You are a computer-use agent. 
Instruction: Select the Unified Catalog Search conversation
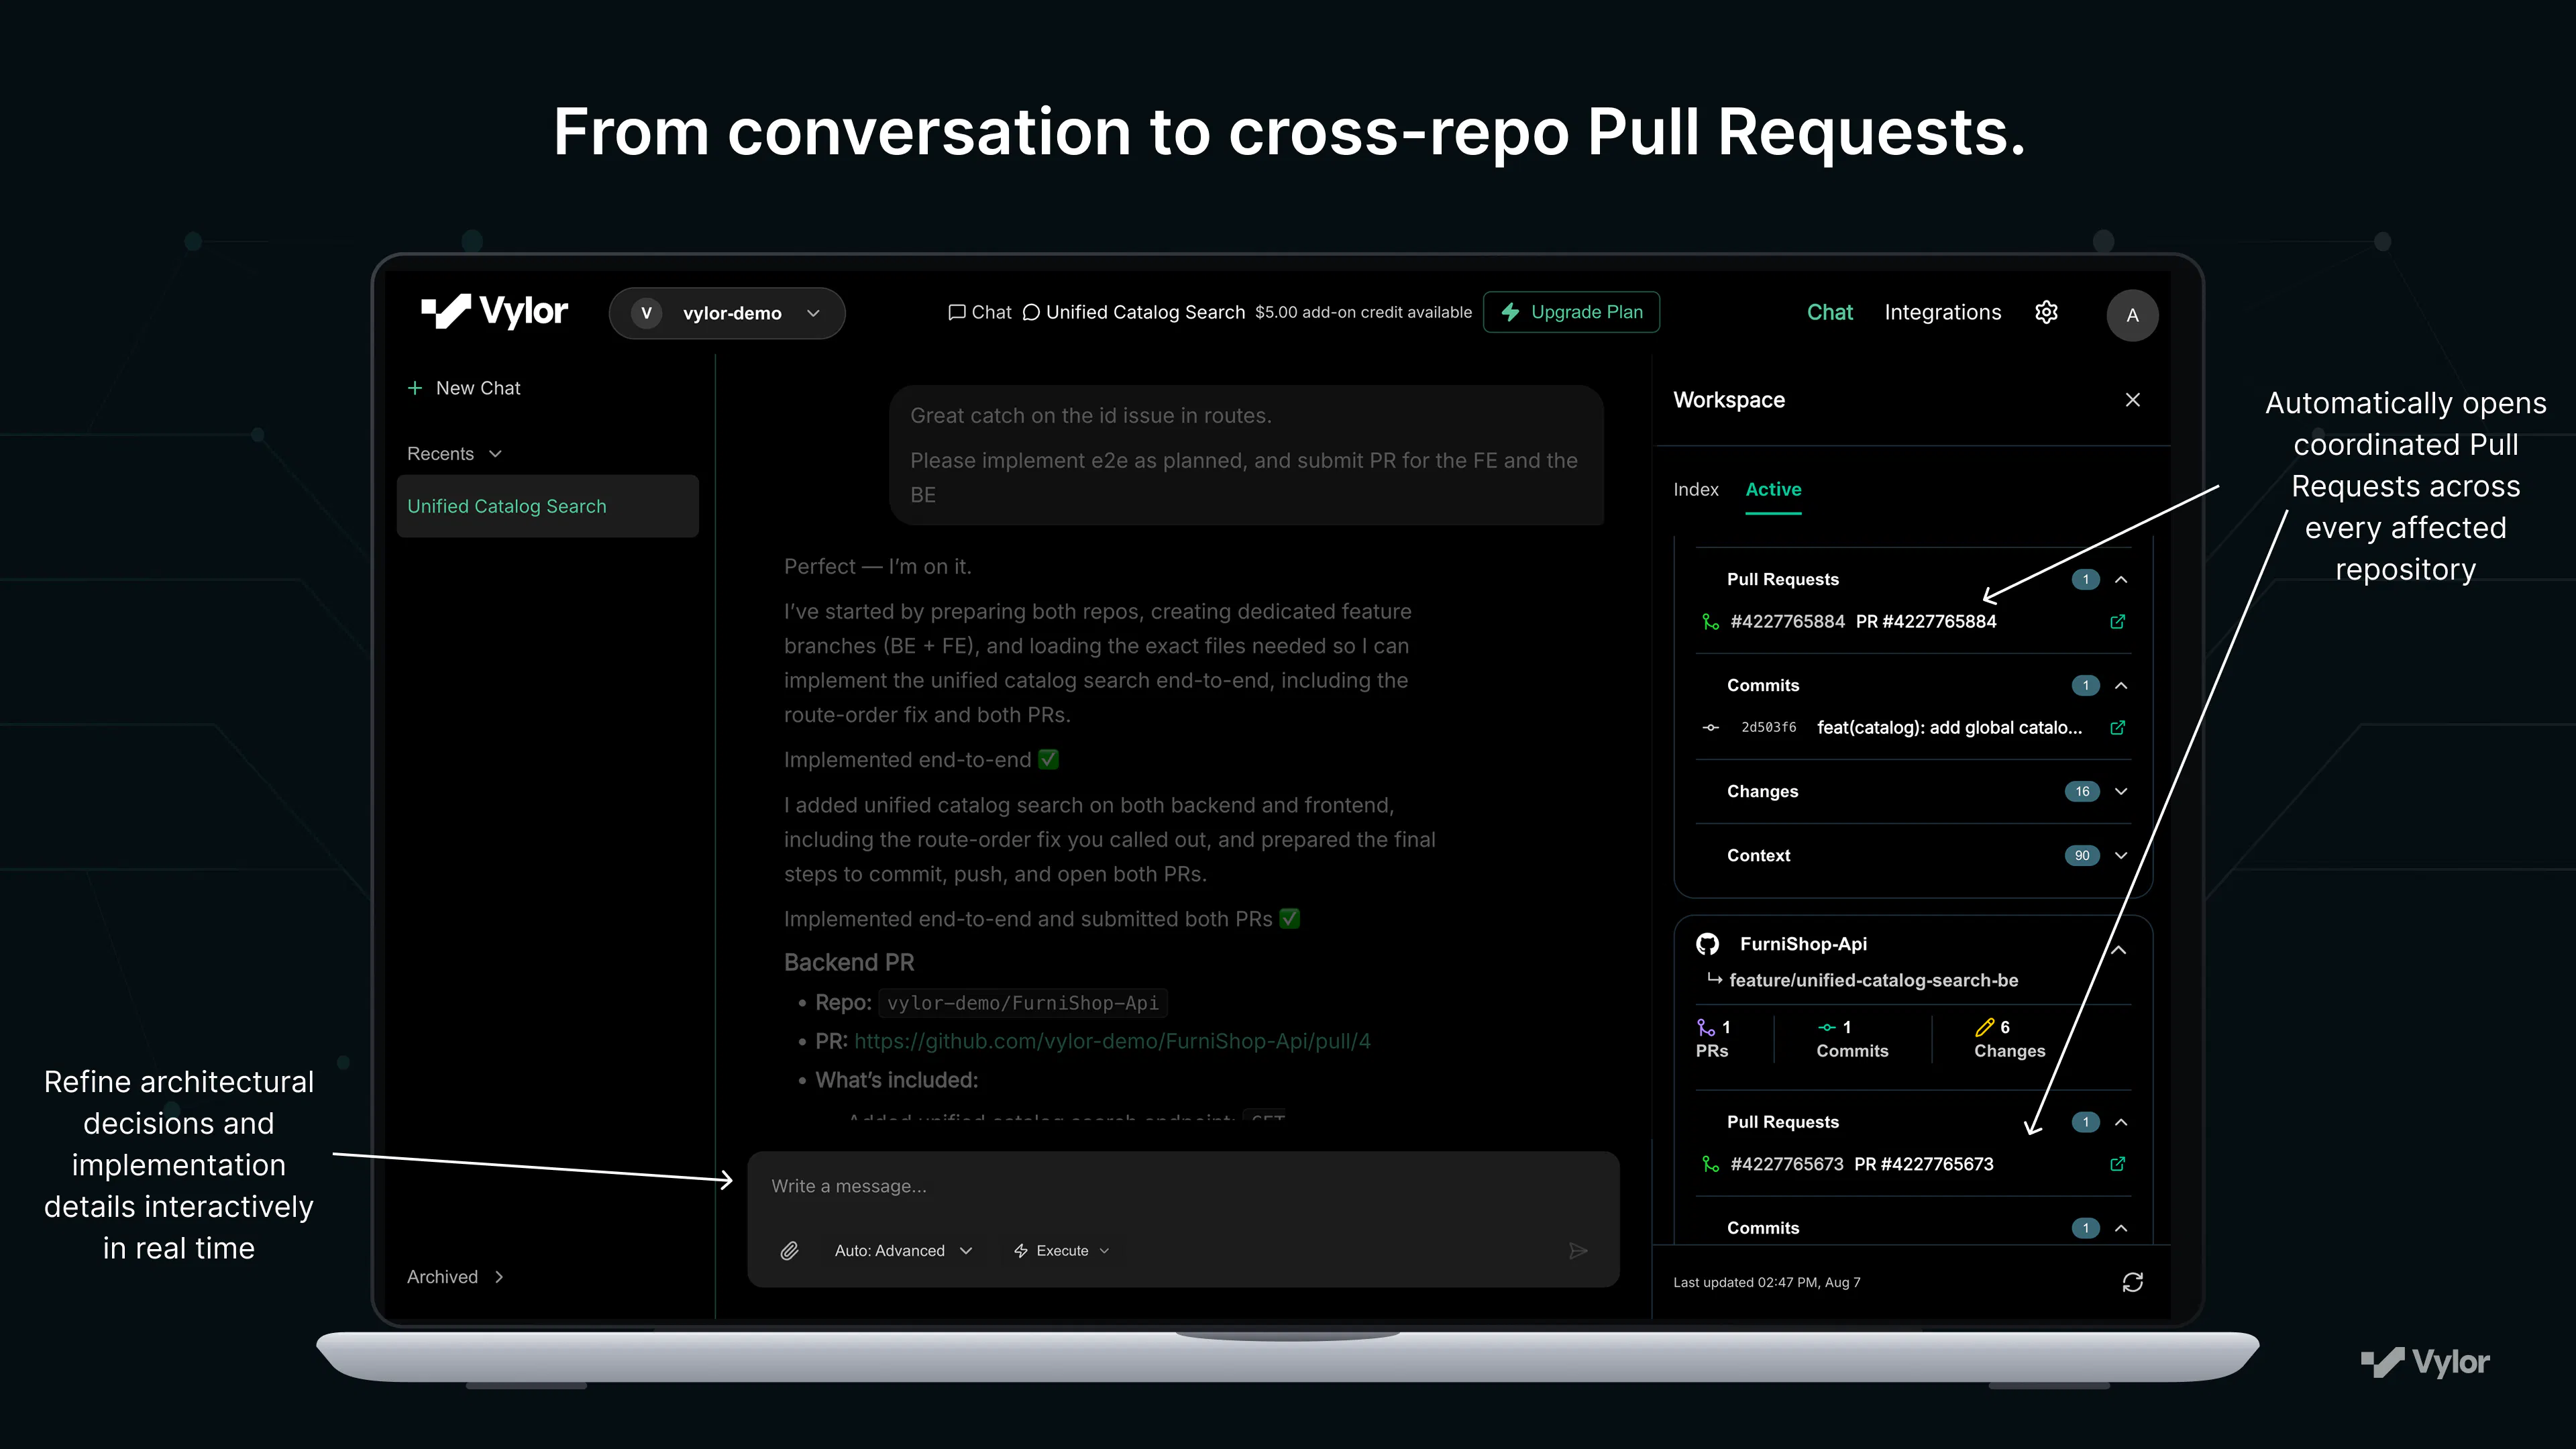[547, 506]
